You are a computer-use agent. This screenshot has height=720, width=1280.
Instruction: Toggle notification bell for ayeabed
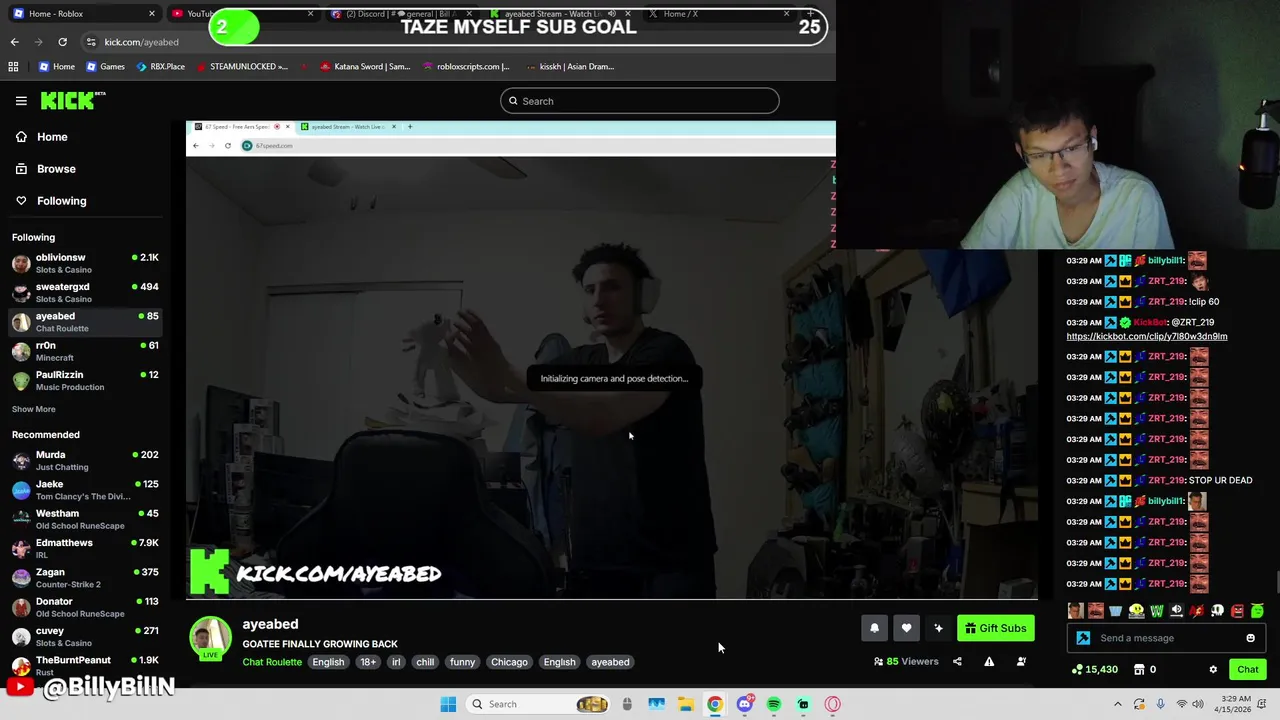pyautogui.click(x=874, y=628)
